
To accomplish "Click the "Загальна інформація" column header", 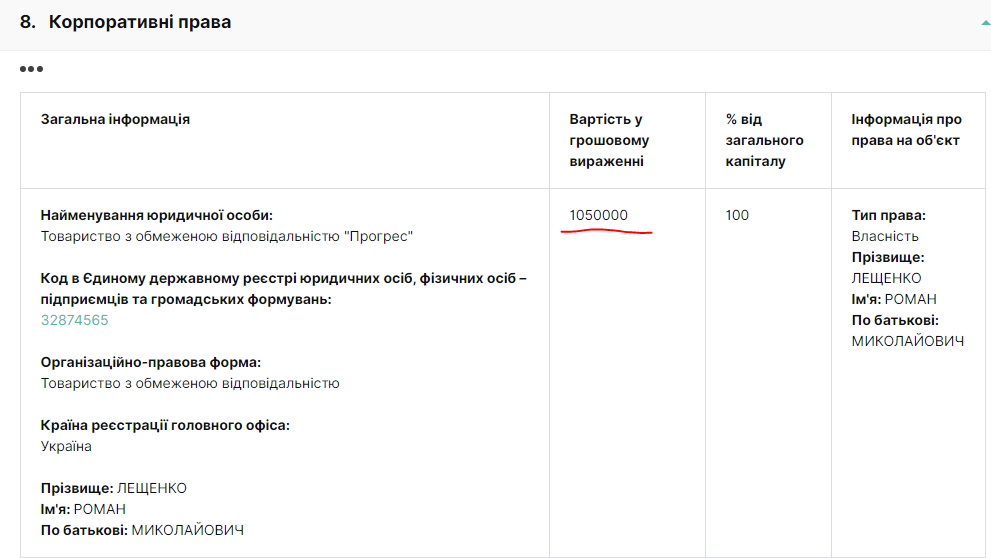I will (x=115, y=119).
